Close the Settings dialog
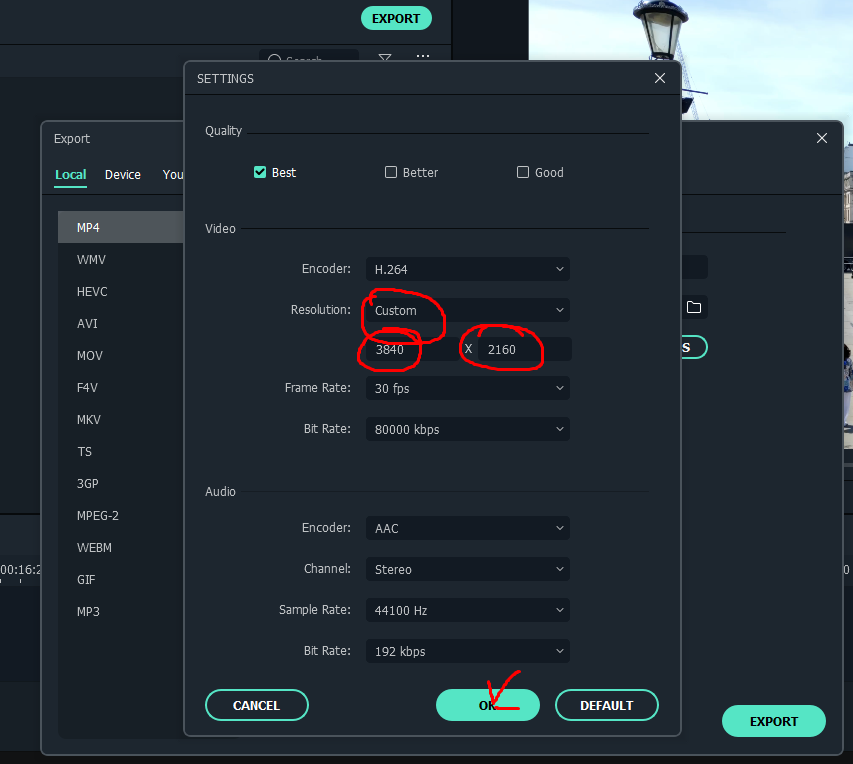The height and width of the screenshot is (764, 853). pos(660,78)
